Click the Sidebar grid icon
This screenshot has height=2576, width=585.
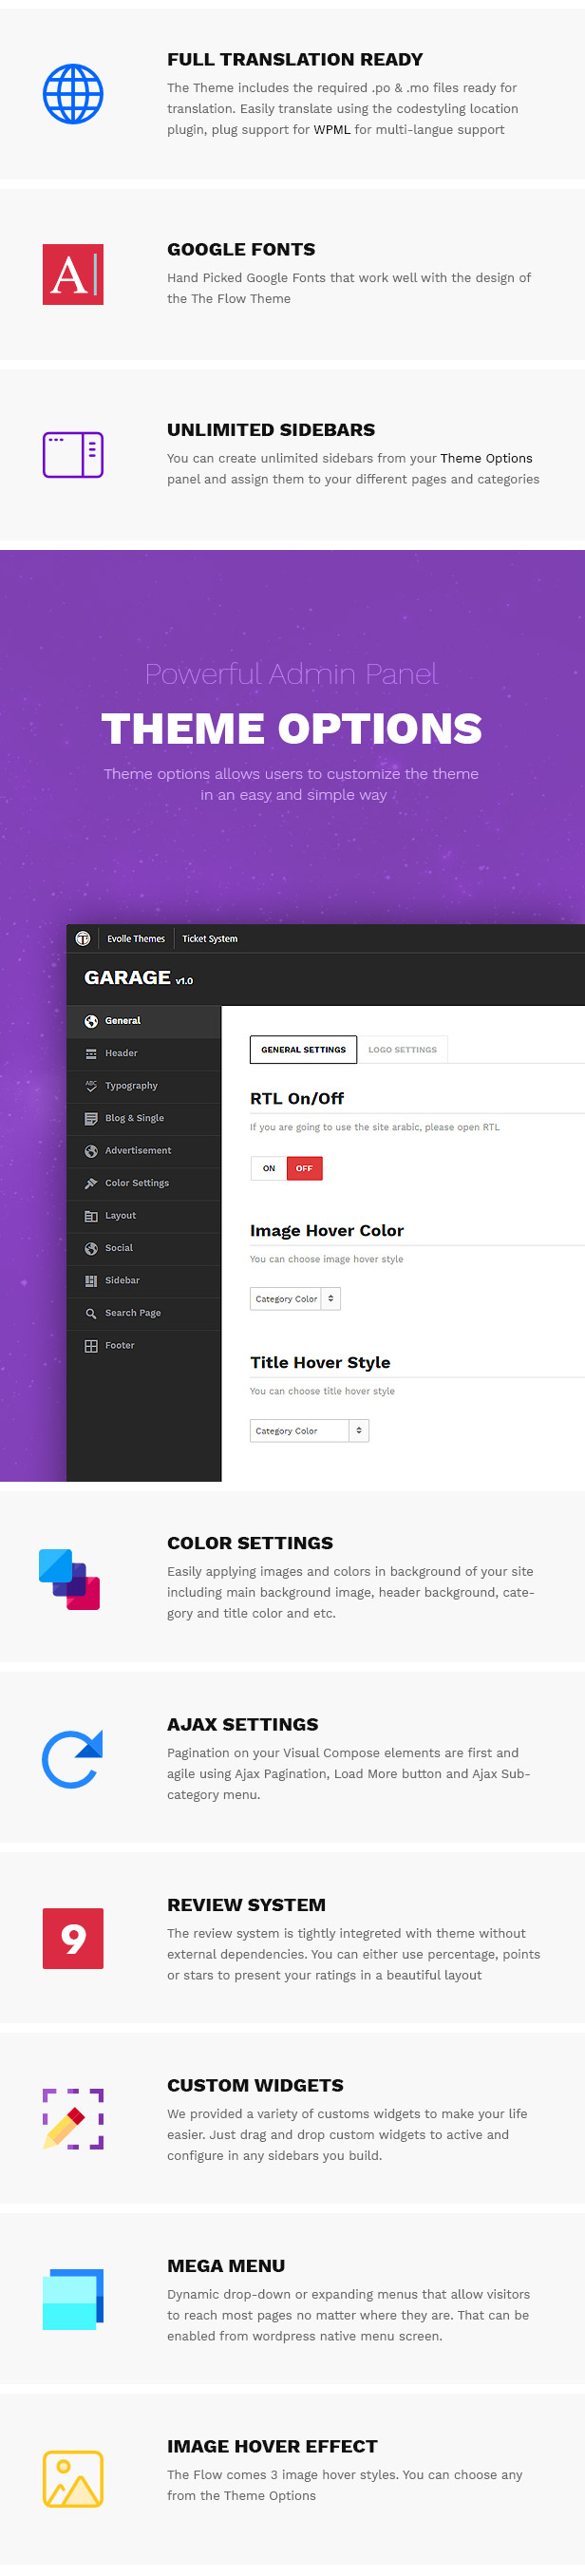coord(91,1281)
